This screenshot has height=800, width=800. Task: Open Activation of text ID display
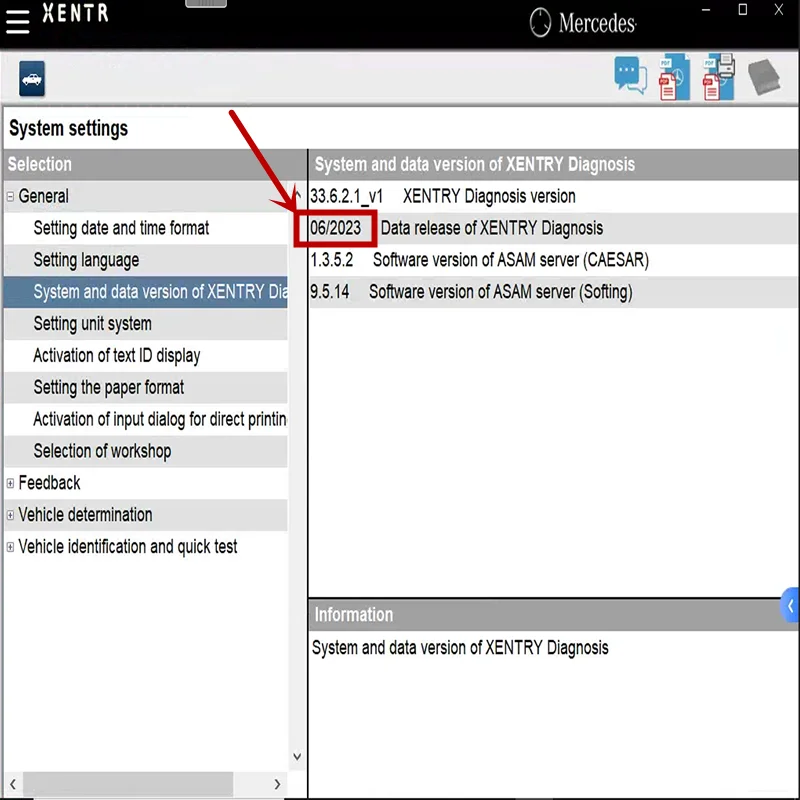click(124, 355)
